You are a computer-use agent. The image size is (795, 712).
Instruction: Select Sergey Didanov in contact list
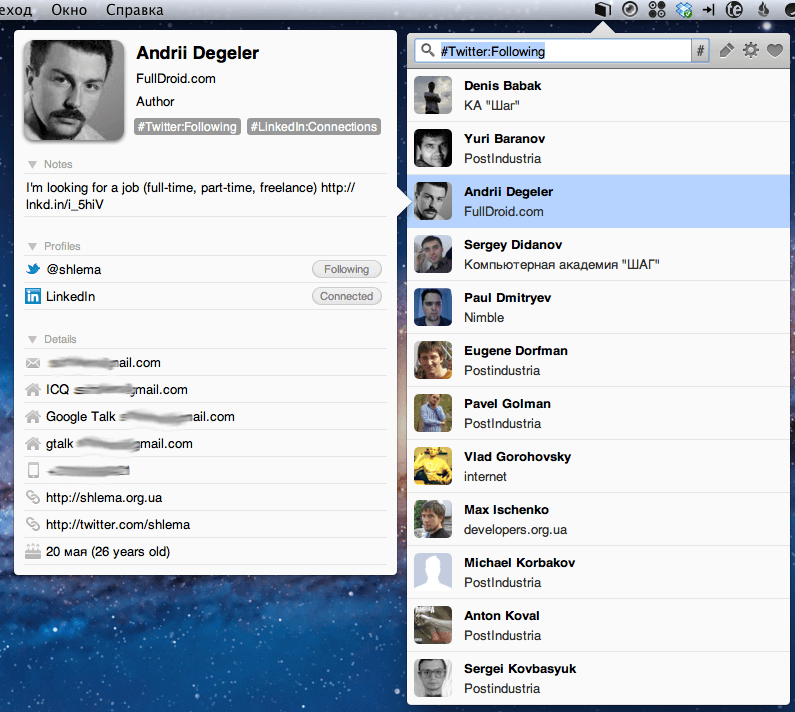click(x=598, y=254)
